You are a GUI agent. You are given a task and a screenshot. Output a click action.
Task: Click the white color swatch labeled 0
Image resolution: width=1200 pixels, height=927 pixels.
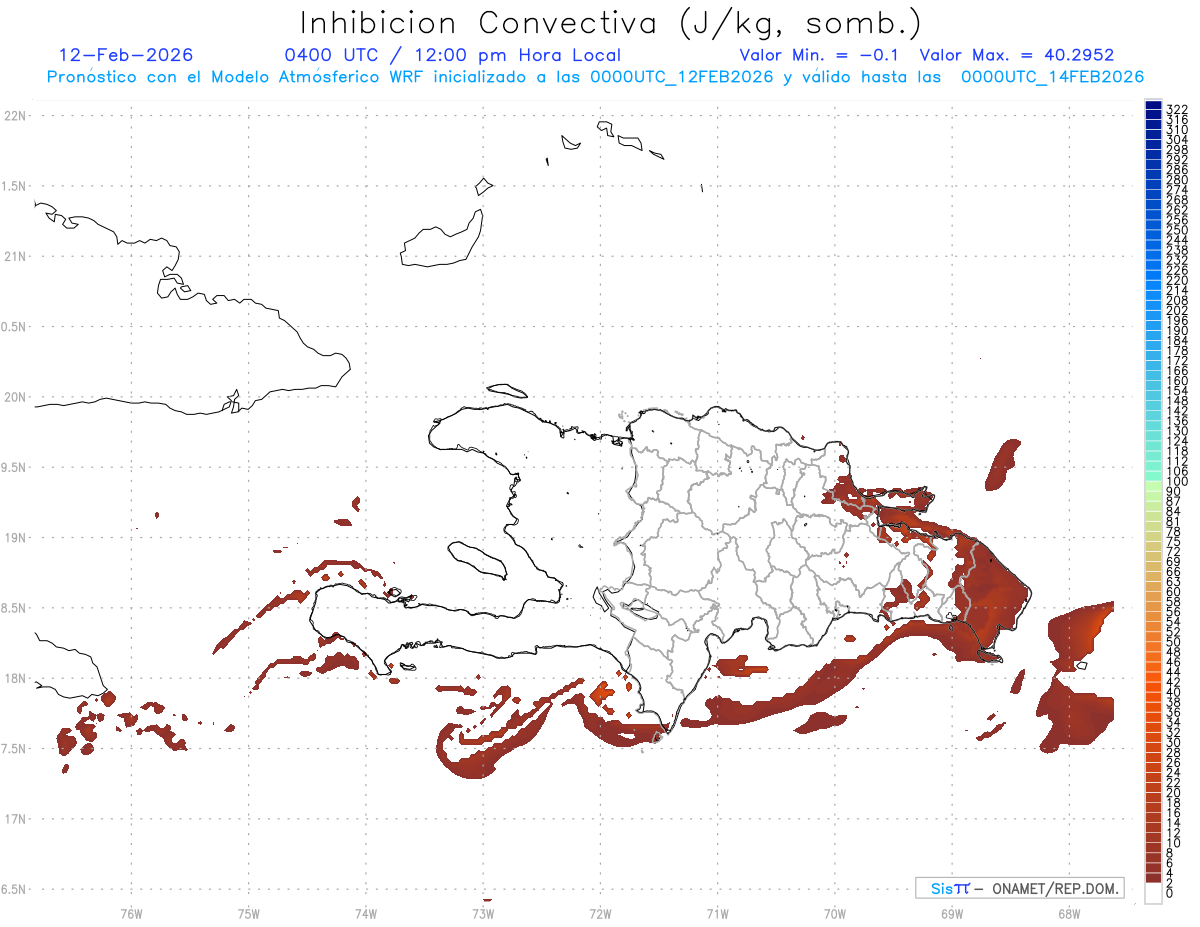(x=1153, y=894)
